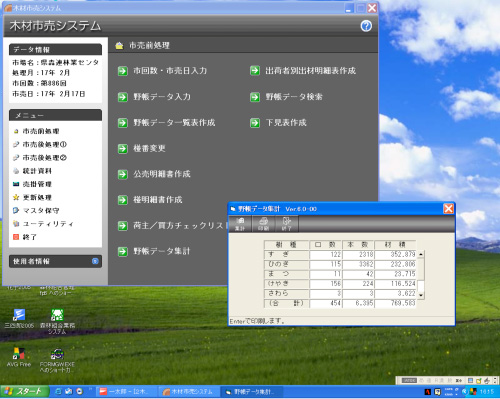
Task: Click the けやき 口数 value 156
Action: tap(325, 284)
